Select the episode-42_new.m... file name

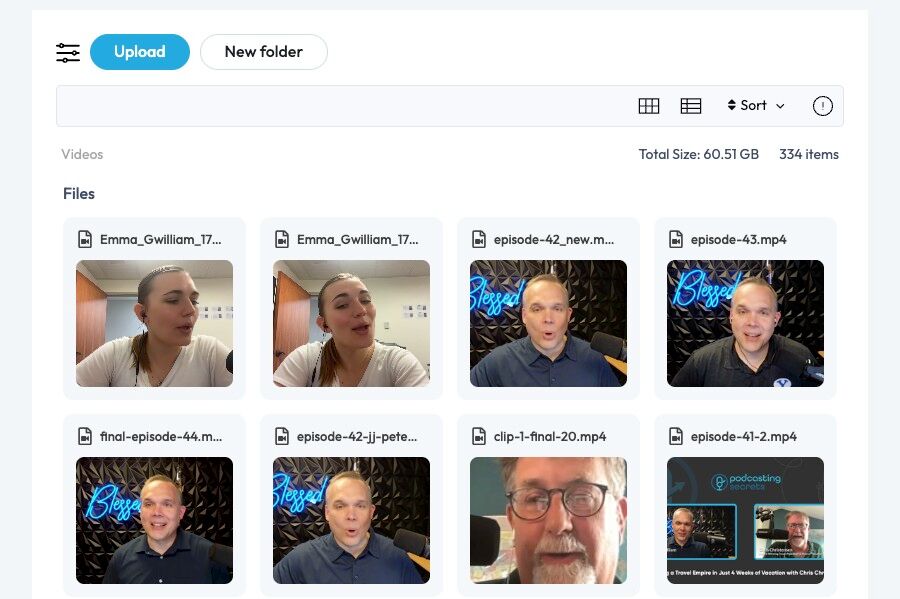[x=553, y=240]
